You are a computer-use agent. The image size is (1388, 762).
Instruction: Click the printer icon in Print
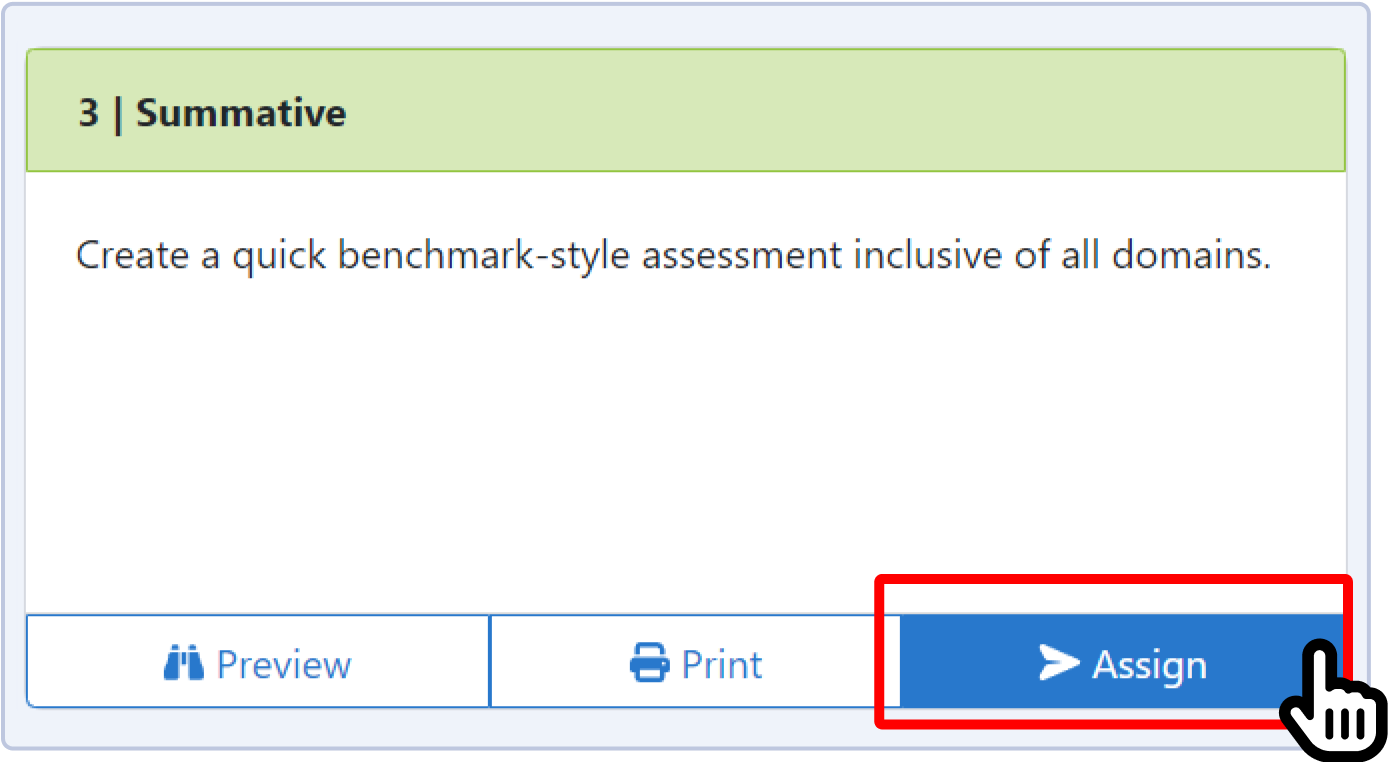pos(650,663)
